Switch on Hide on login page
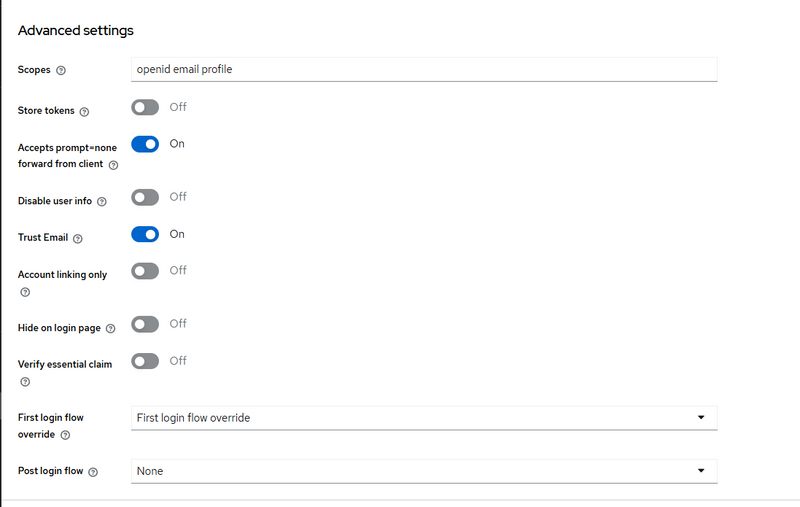This screenshot has height=507, width=800. point(146,324)
